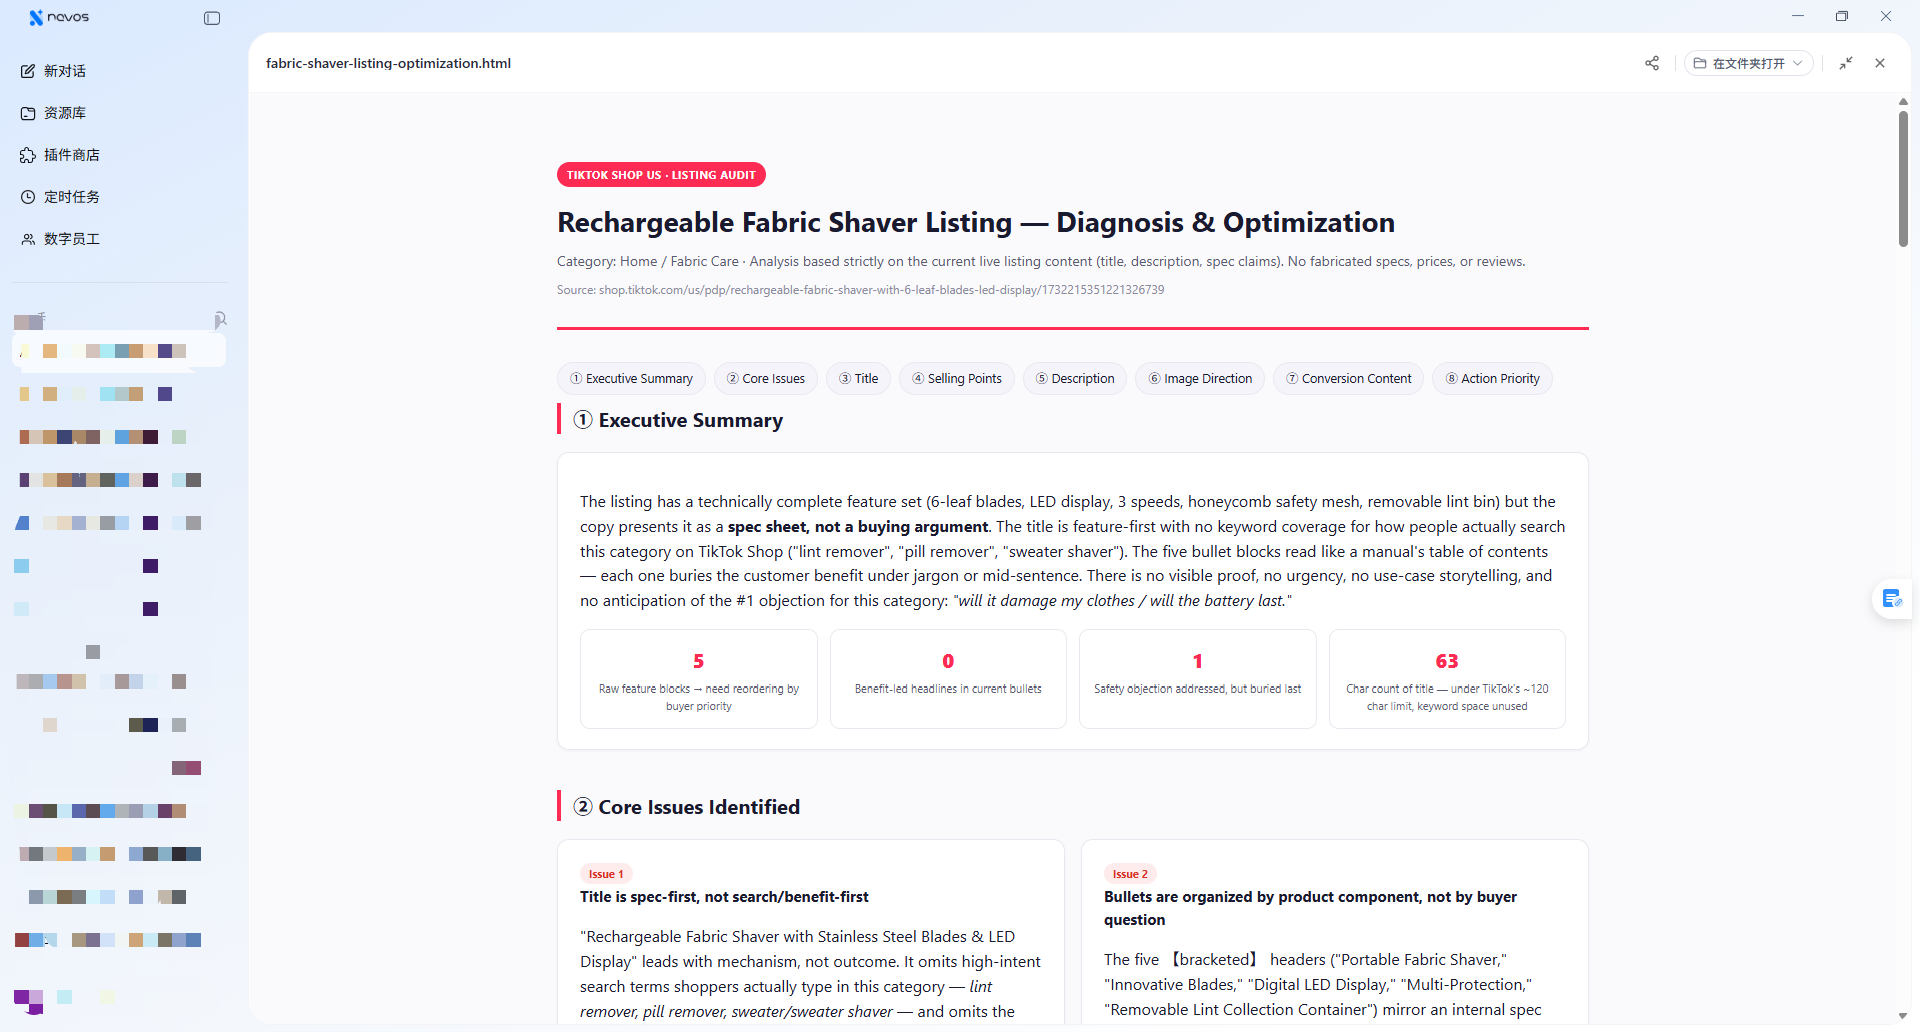Click the Issue 1 badge
1920x1032 pixels.
coord(606,874)
